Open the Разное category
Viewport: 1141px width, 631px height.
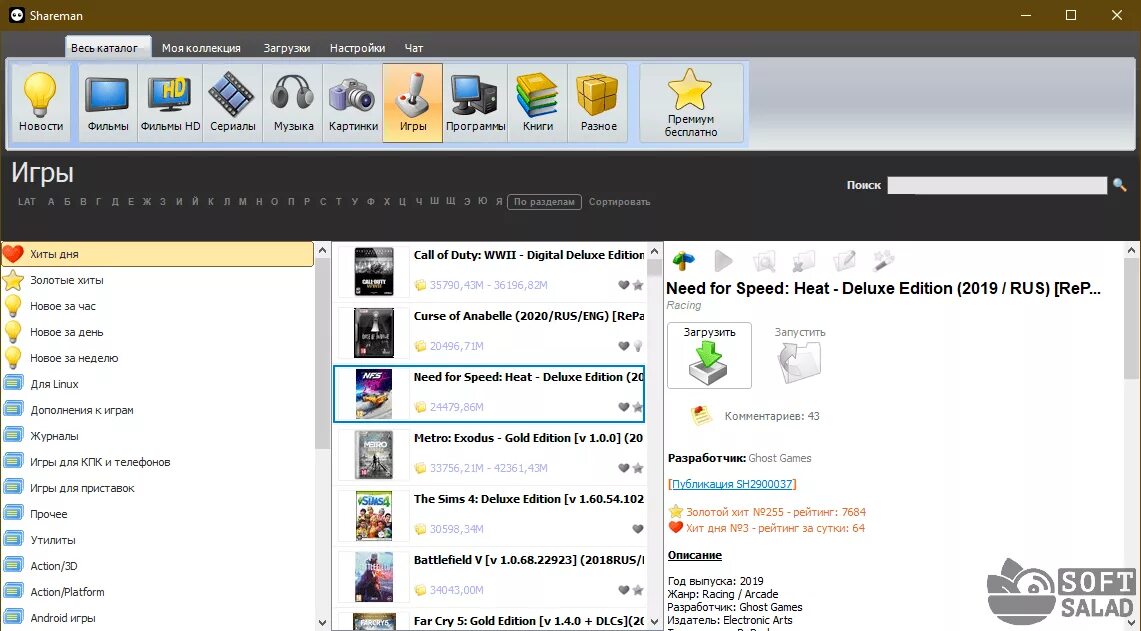pos(598,103)
